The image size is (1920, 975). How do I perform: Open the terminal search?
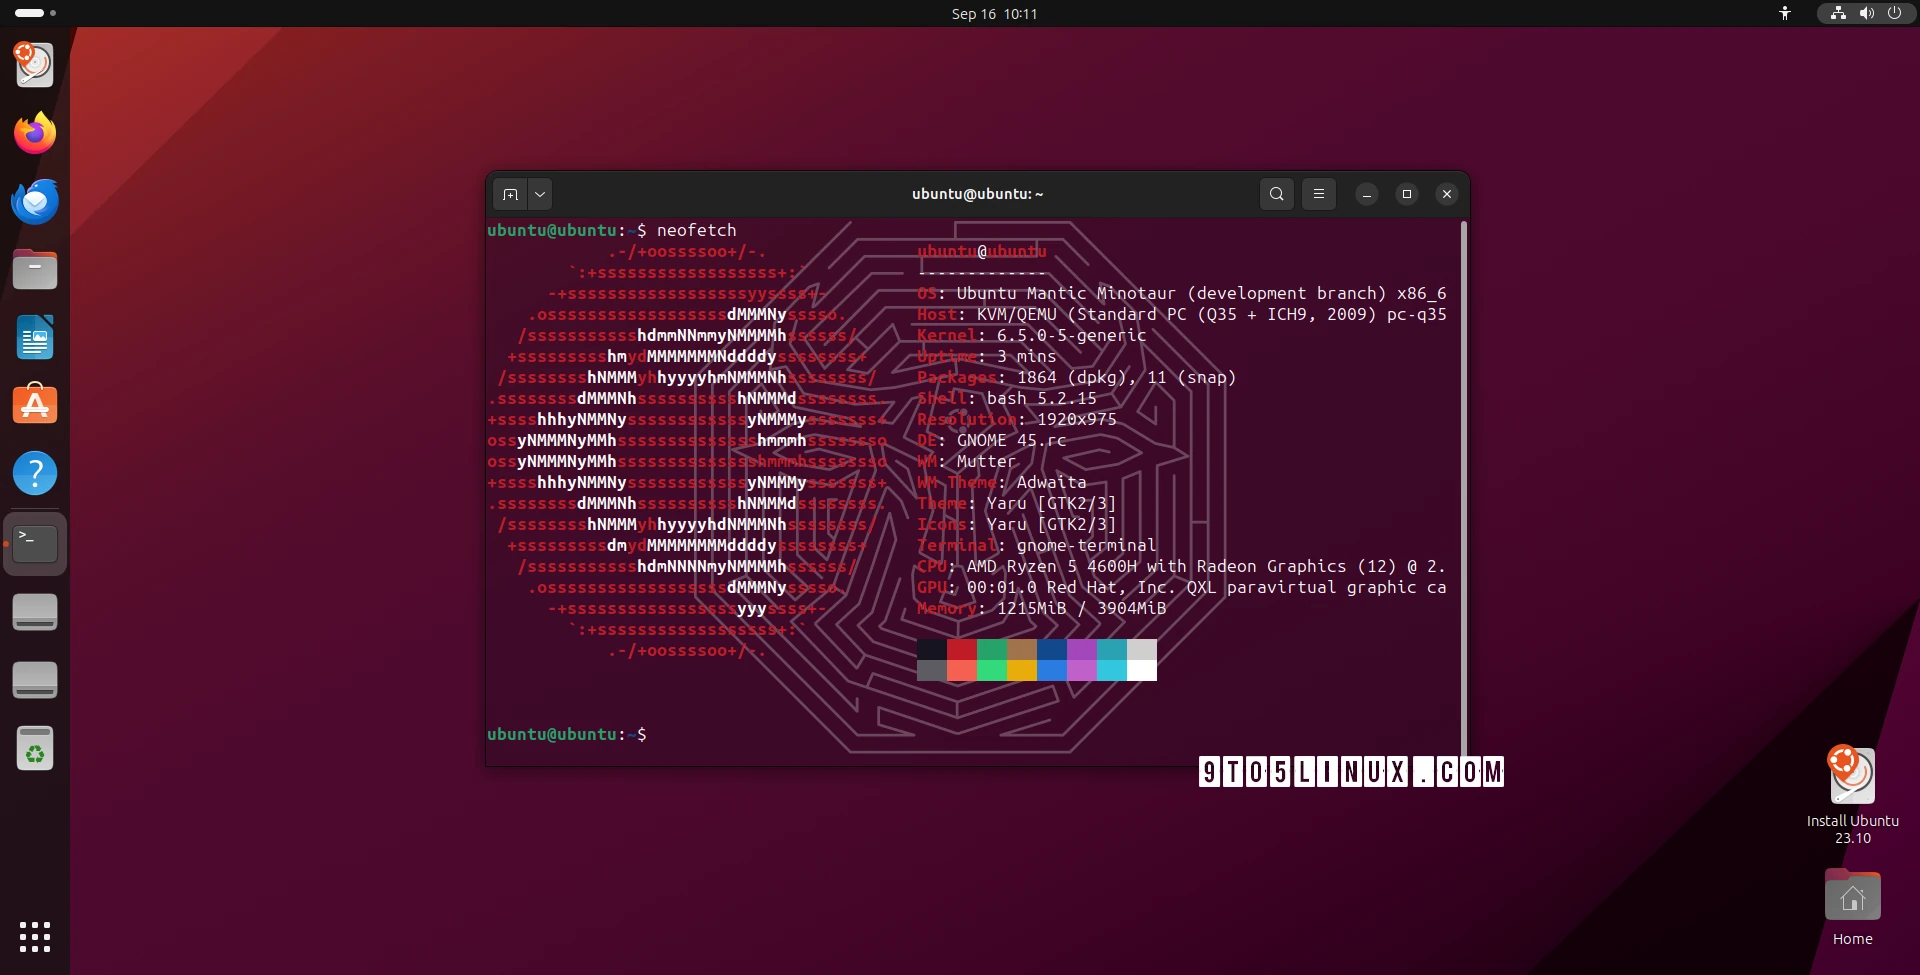click(1276, 194)
